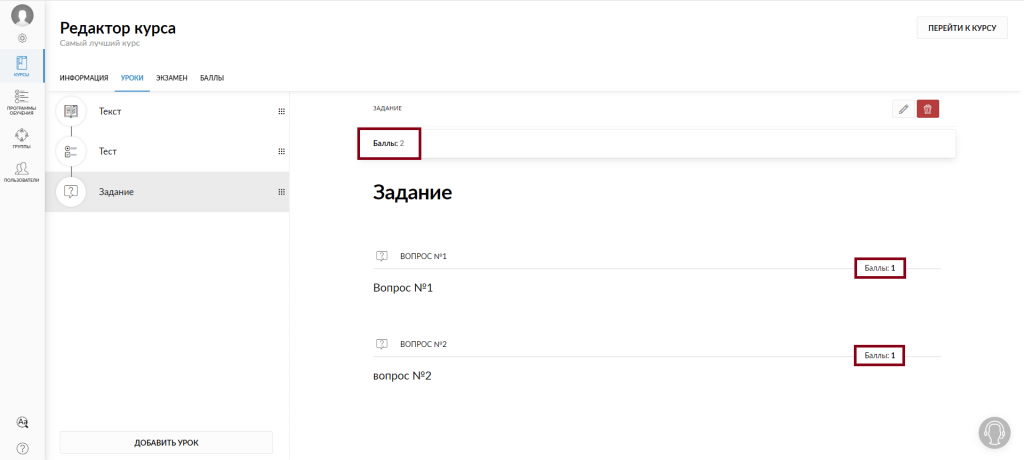Switch to the Баллы tab
Screen dimensions: 1024x460
tap(212, 78)
